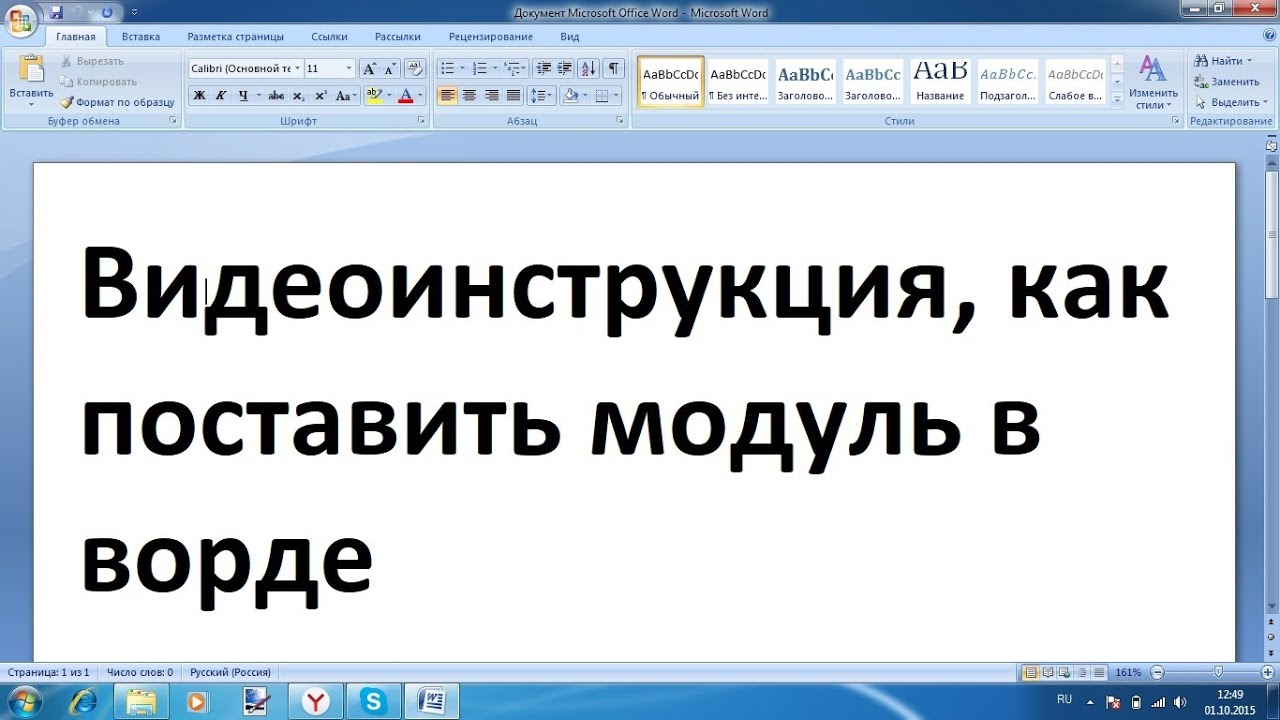
Task: Open Yandex browser from the taskbar
Action: [x=316, y=702]
